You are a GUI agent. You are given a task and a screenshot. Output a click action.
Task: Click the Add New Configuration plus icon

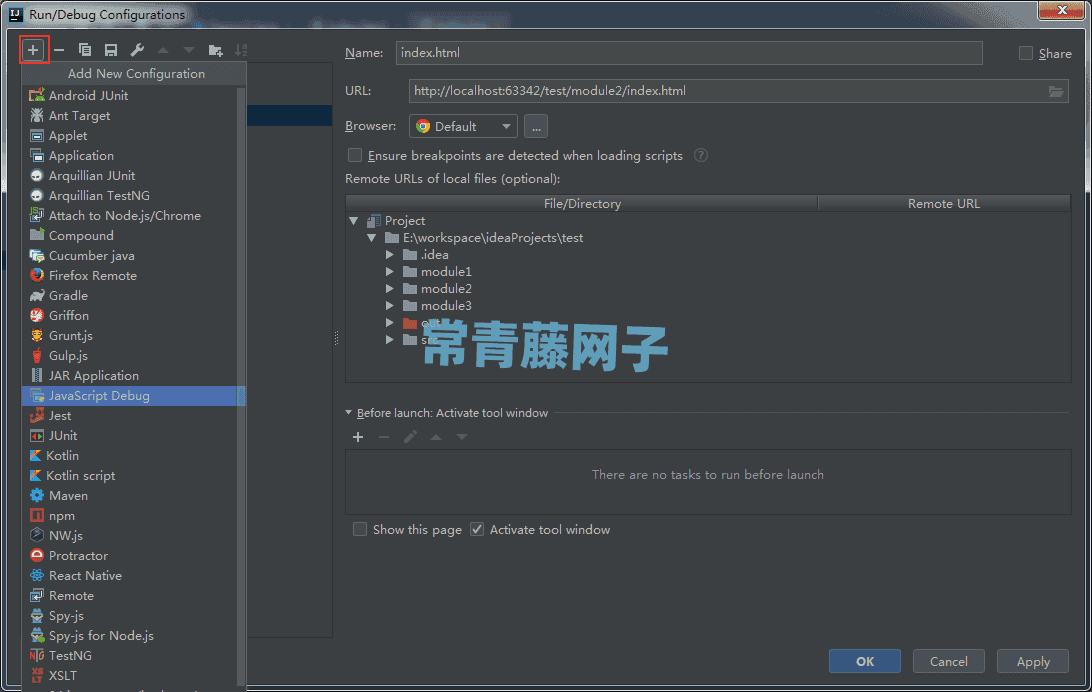click(33, 50)
